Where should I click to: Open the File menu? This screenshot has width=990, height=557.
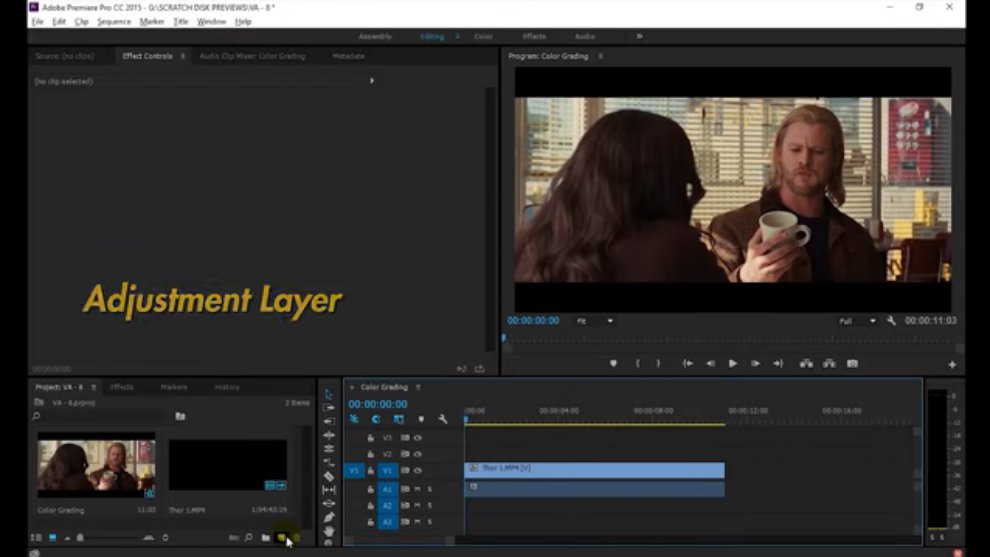[x=38, y=21]
